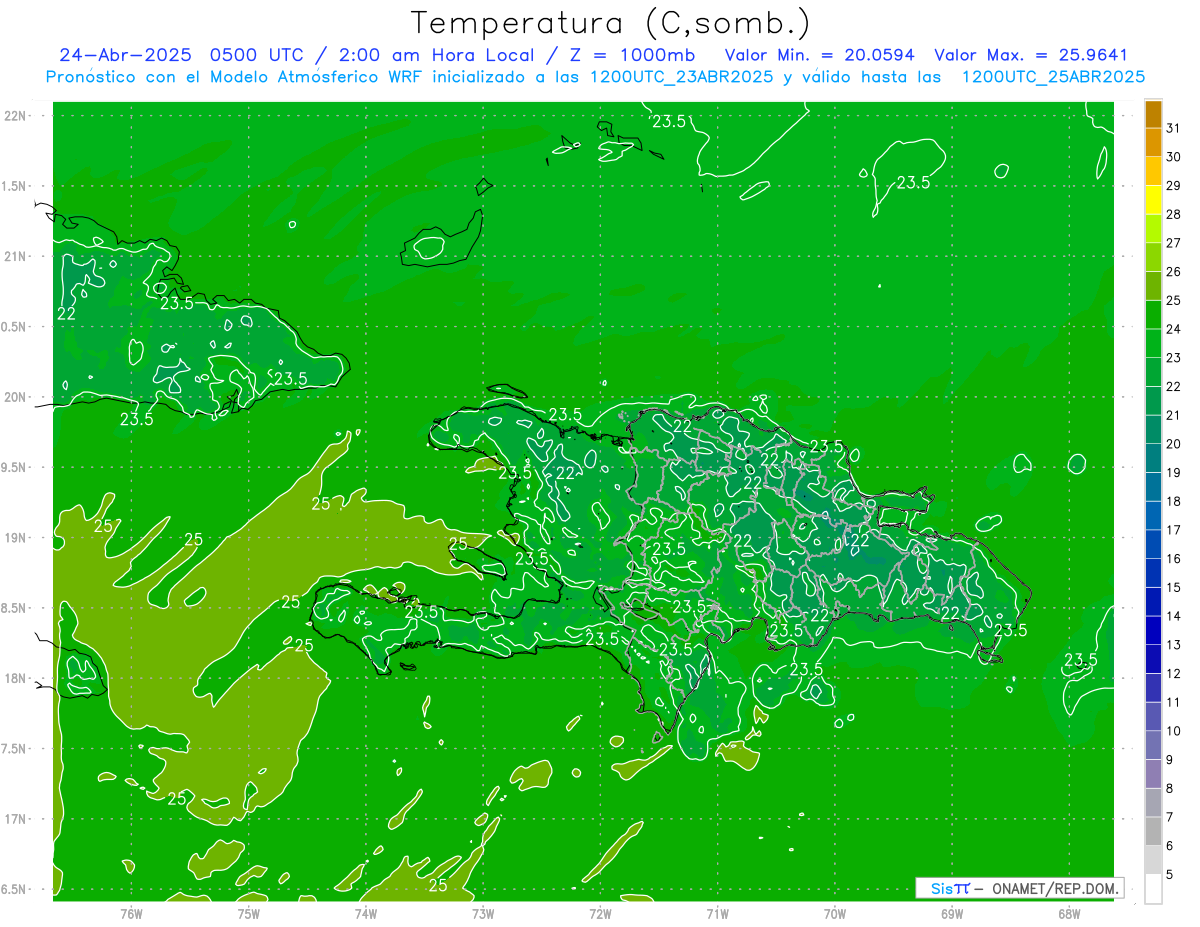
Task: Click the 19N latitude axis label
Action: [x=15, y=538]
